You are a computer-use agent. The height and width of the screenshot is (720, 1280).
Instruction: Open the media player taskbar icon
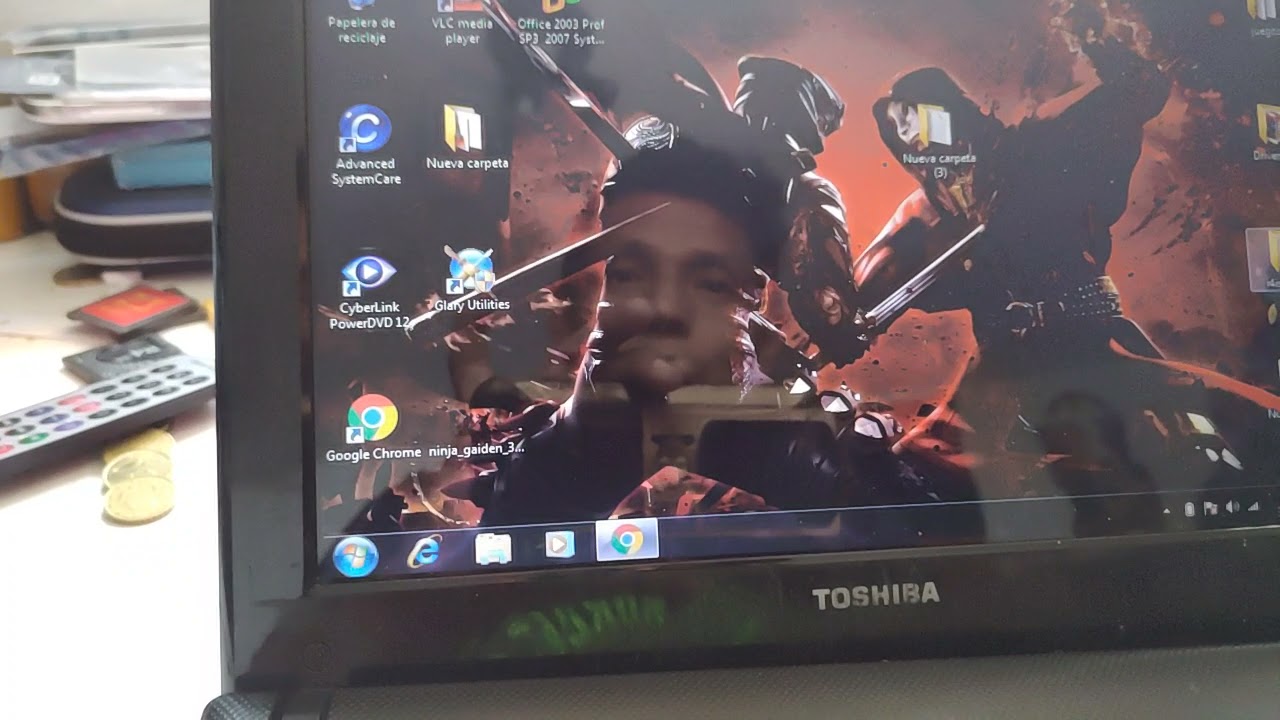tap(559, 544)
